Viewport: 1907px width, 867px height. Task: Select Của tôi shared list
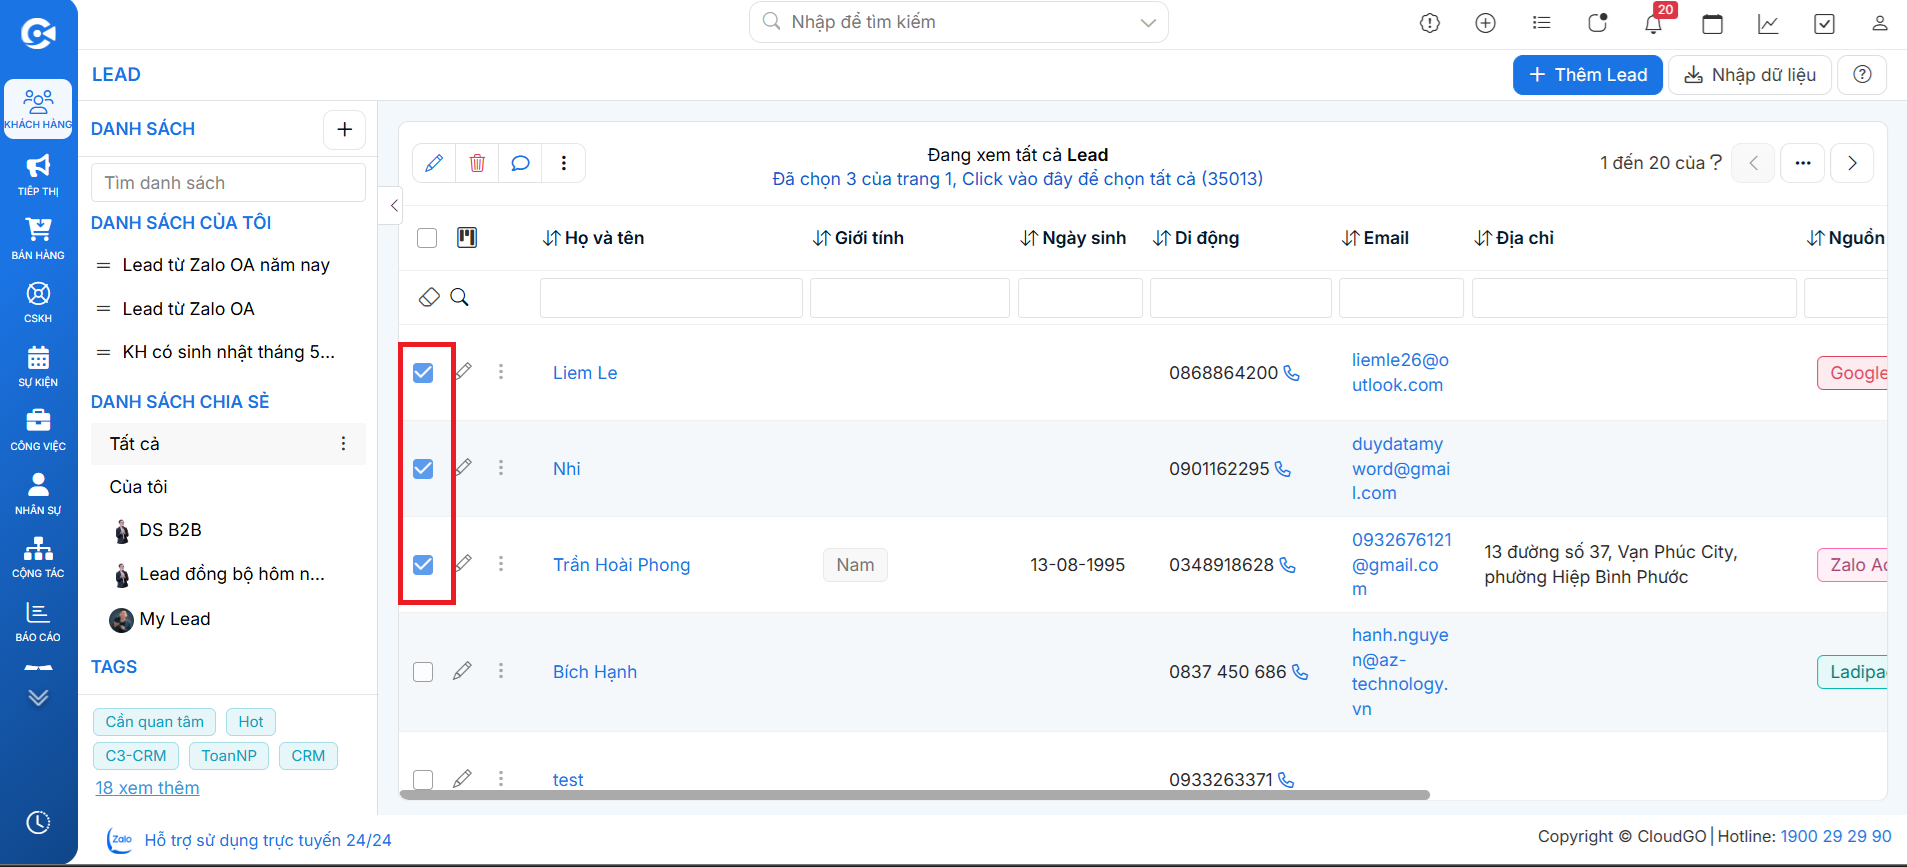[139, 487]
